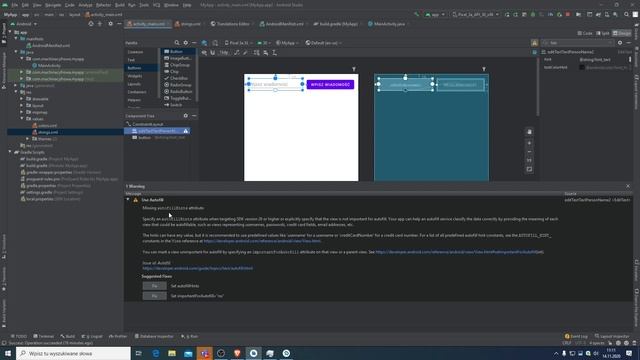Screen dimensions: 640x360
Task: Switch editor to Code view
Action: 585,33
